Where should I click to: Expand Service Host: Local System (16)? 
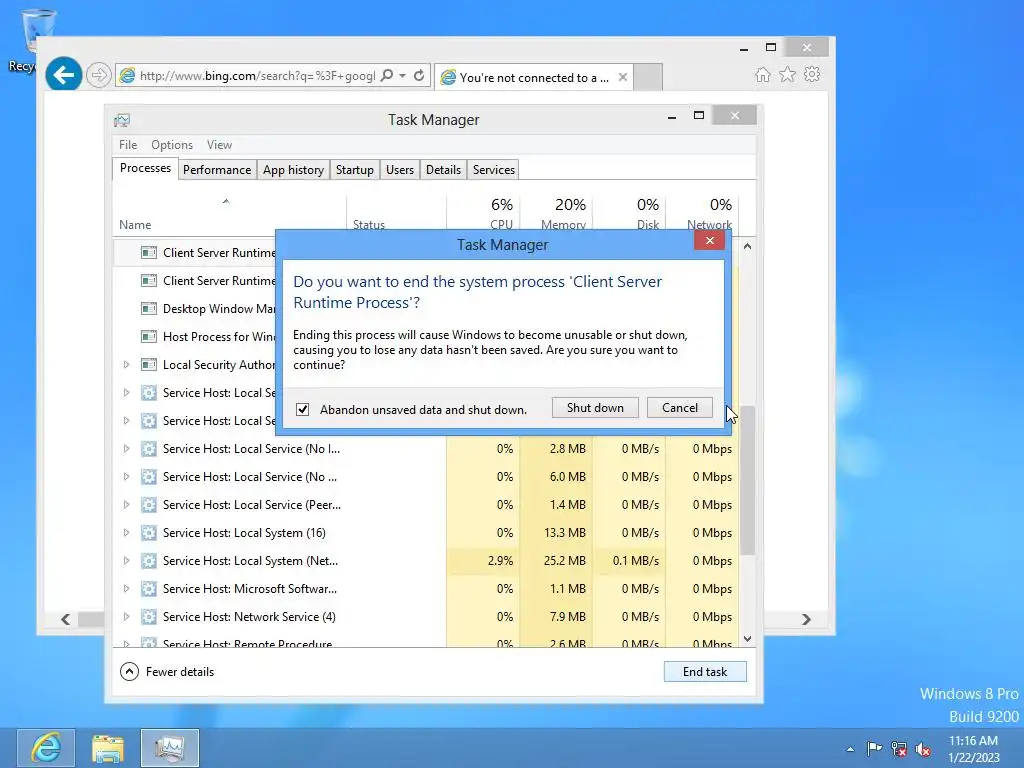[x=127, y=533]
